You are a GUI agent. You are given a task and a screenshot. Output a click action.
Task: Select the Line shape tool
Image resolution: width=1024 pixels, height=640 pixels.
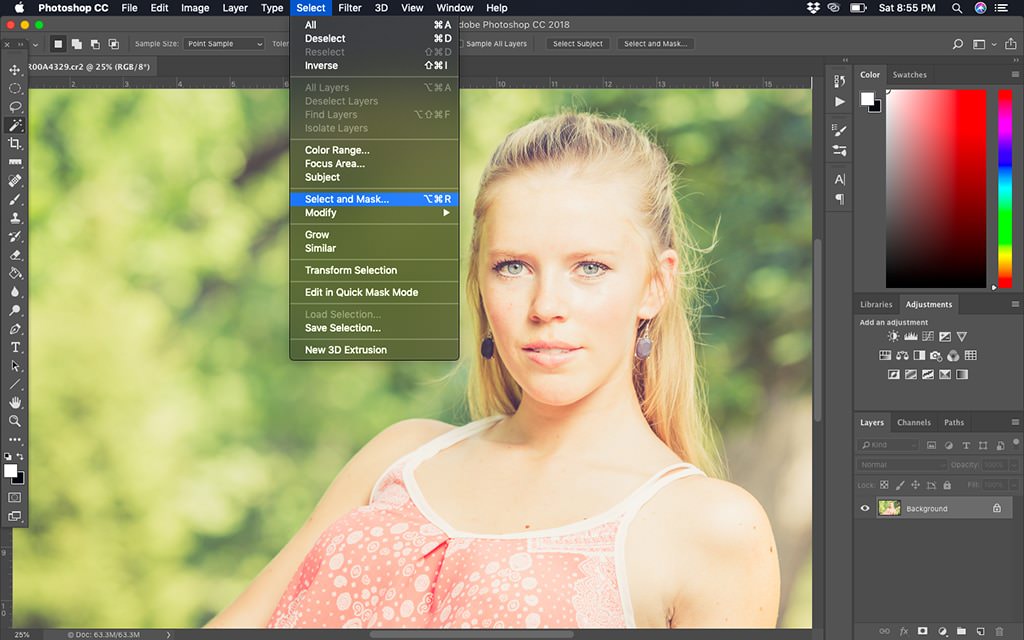[15, 384]
